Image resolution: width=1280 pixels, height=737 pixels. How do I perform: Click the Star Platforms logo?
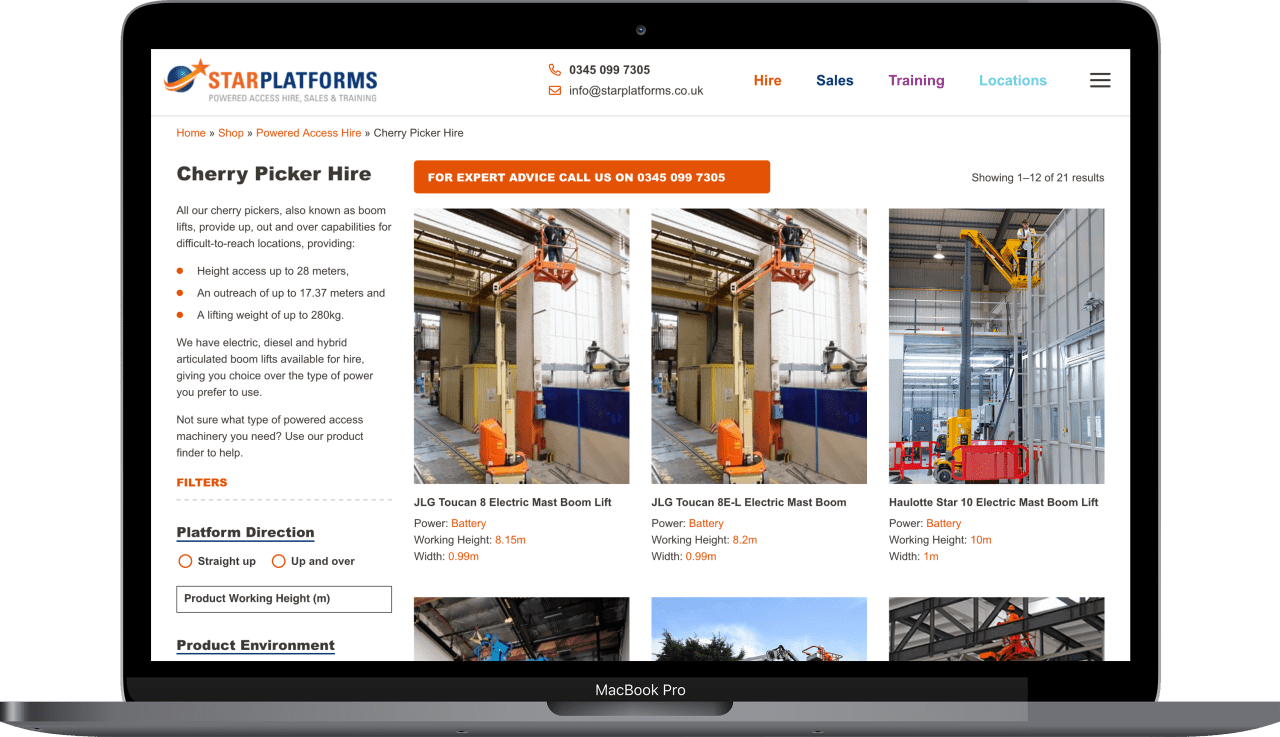click(271, 81)
